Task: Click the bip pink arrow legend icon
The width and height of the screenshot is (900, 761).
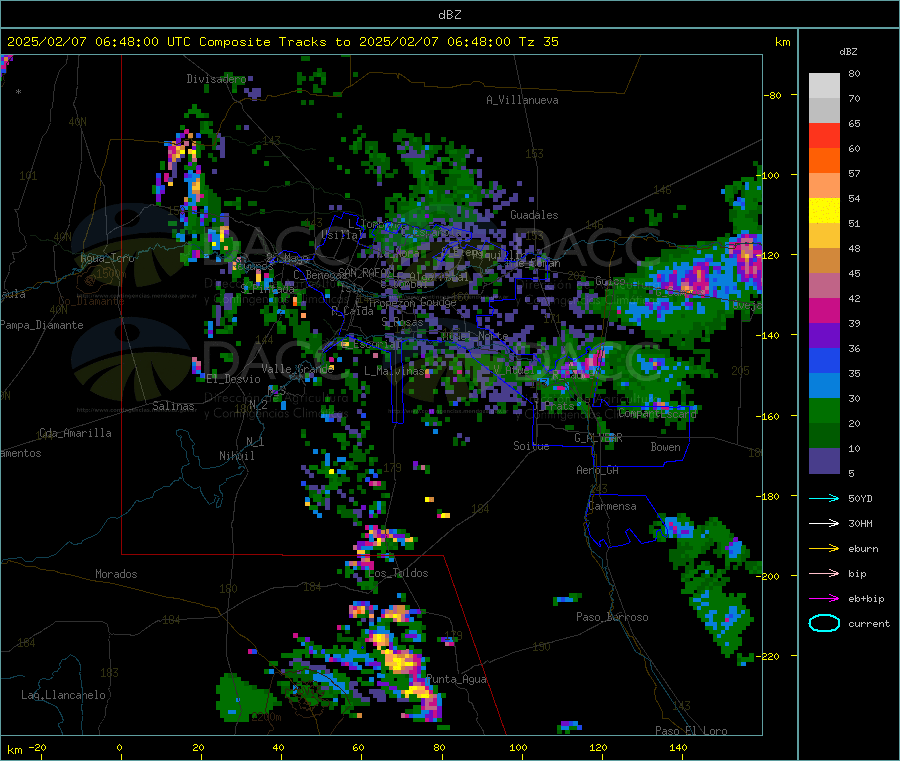Action: 824,573
